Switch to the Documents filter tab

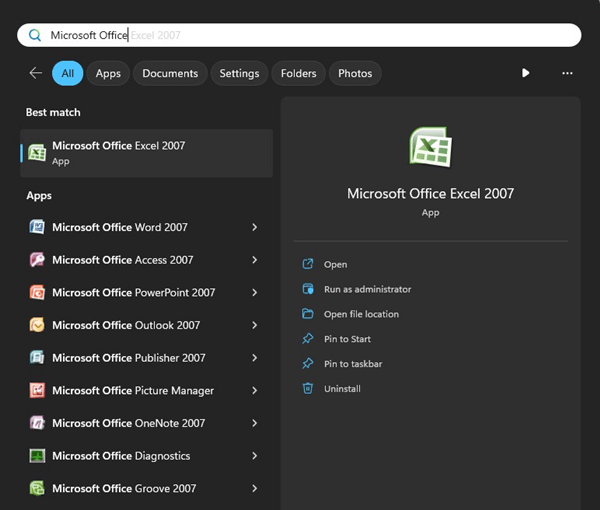point(170,73)
